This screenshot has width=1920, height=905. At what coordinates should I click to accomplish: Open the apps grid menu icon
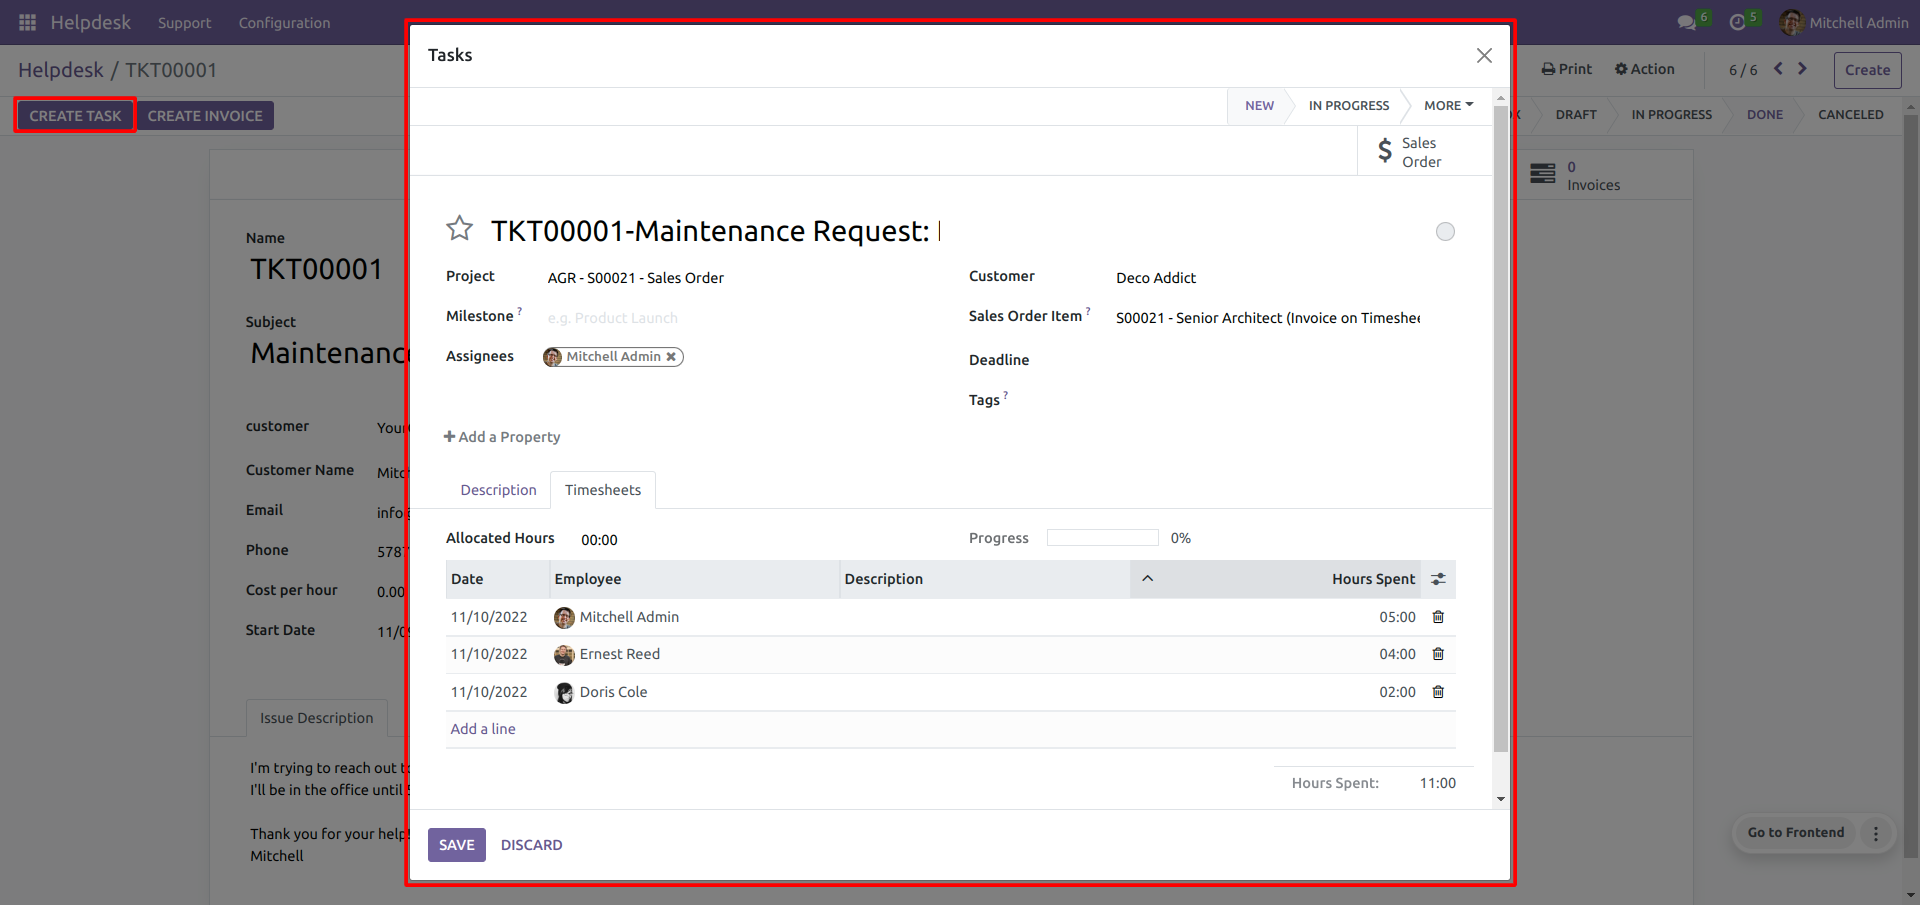pyautogui.click(x=27, y=22)
